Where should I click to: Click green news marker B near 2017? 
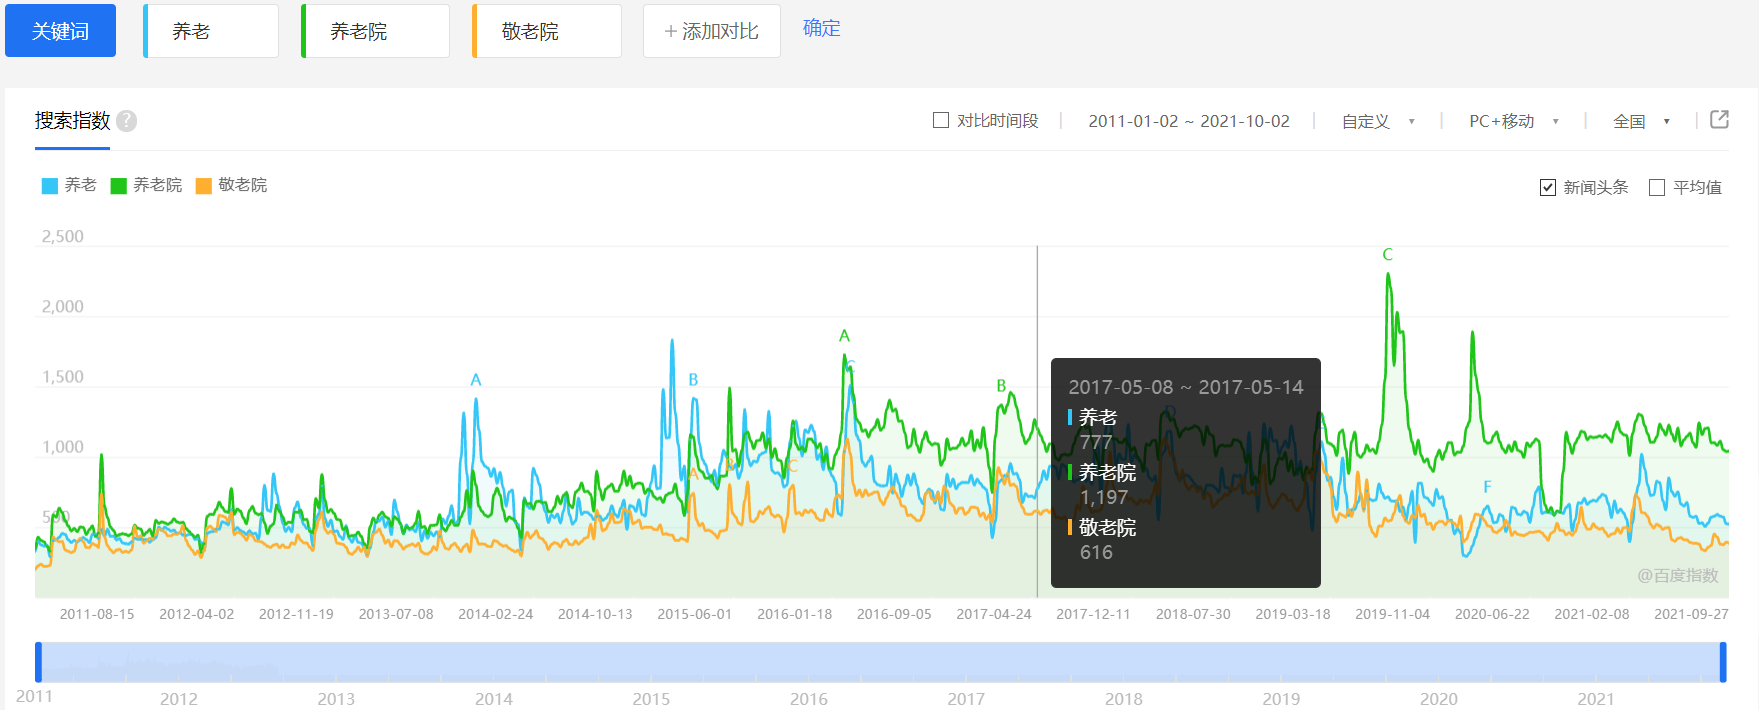tap(1001, 386)
